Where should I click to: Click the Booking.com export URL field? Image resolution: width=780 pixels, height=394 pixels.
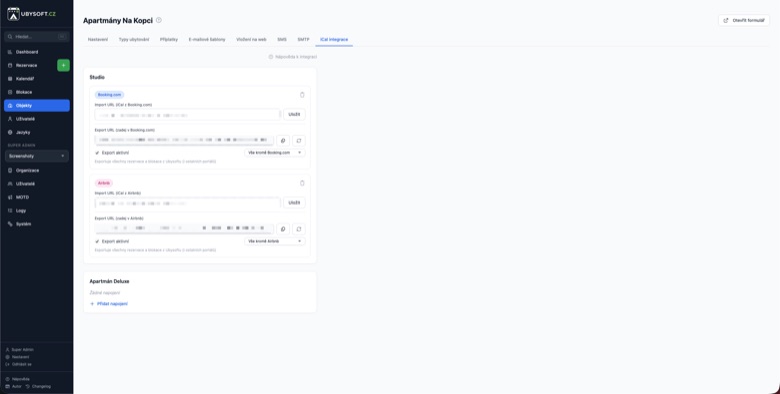(x=184, y=140)
